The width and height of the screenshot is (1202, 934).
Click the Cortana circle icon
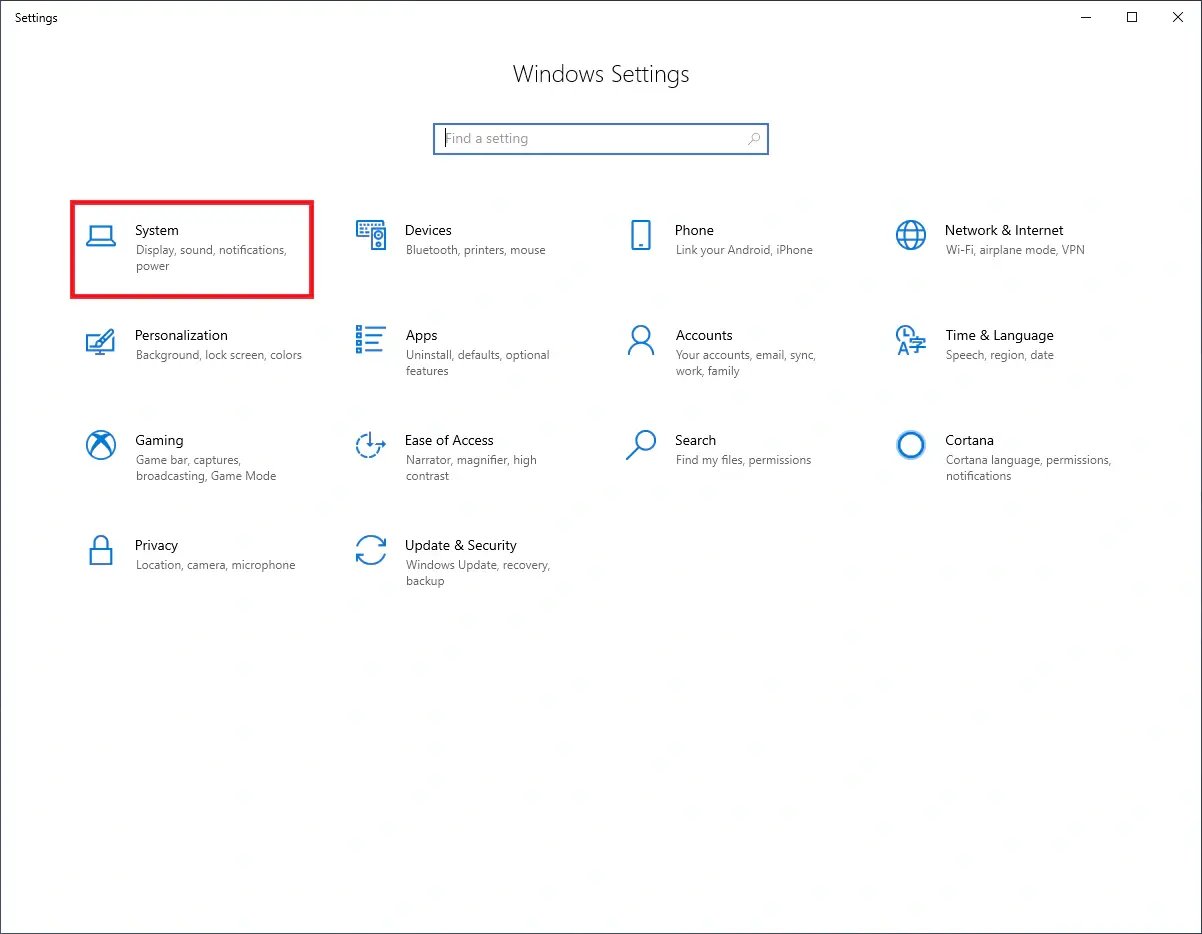pos(910,446)
